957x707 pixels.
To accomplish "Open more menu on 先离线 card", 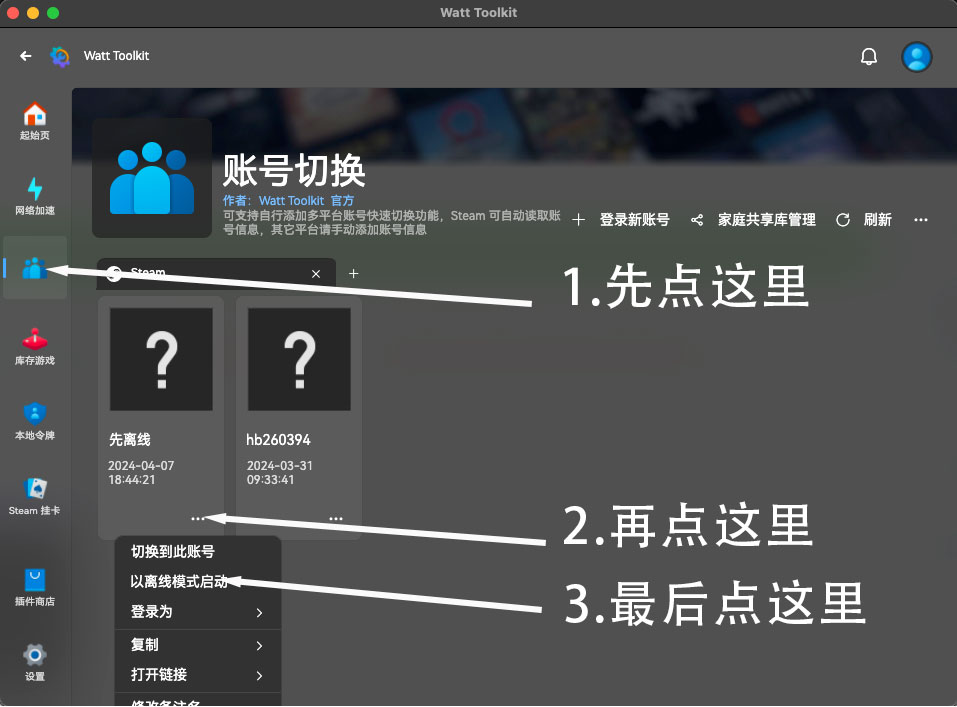I will pos(198,518).
